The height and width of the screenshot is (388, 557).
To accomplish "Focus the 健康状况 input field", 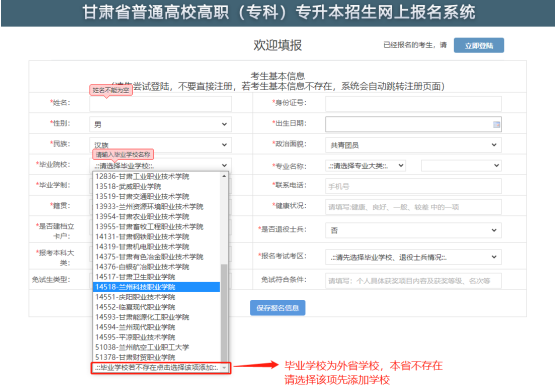I will (x=413, y=207).
